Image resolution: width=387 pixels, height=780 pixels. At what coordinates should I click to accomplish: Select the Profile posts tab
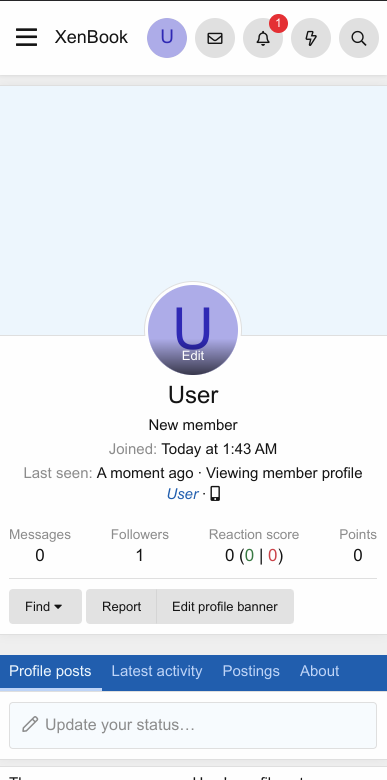[x=50, y=671]
